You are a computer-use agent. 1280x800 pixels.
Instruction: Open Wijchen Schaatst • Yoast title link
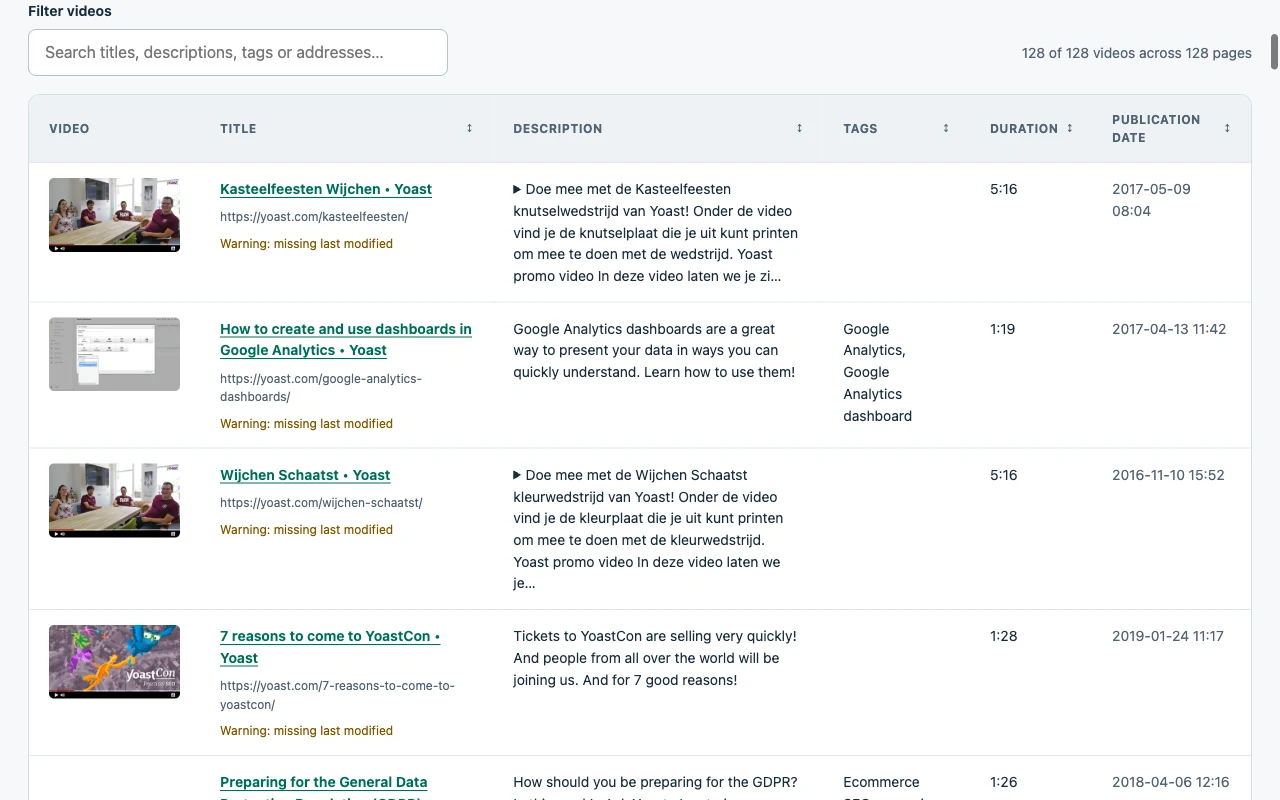point(305,475)
